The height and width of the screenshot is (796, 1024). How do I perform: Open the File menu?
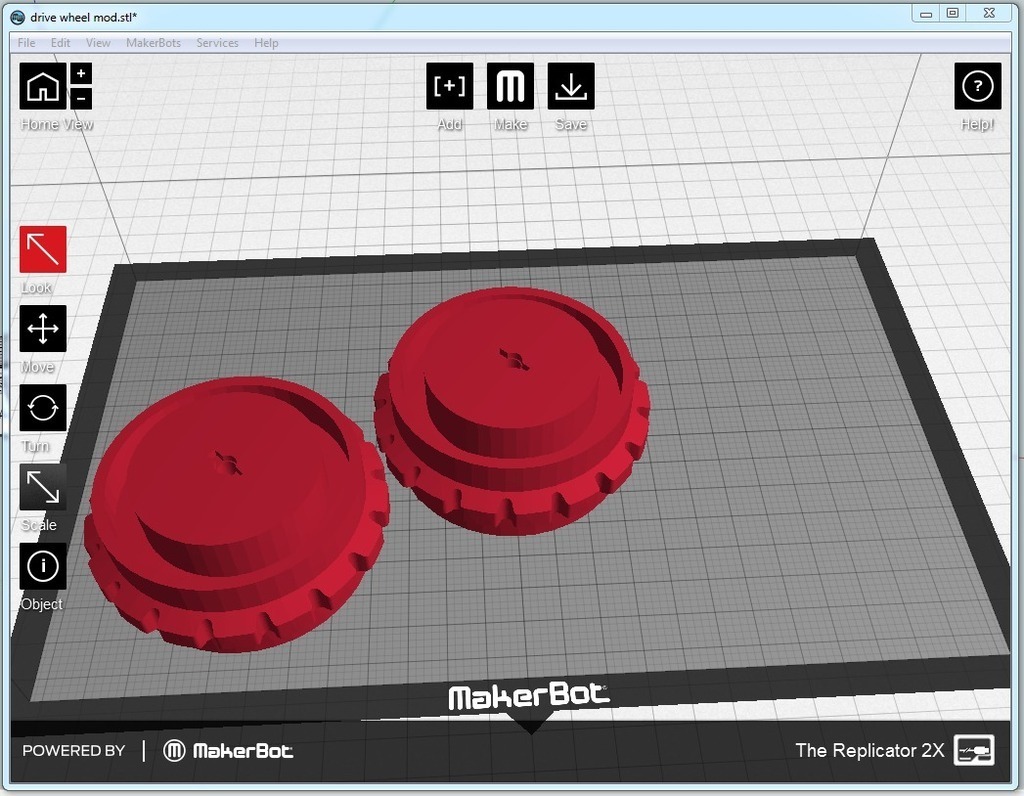[x=25, y=42]
